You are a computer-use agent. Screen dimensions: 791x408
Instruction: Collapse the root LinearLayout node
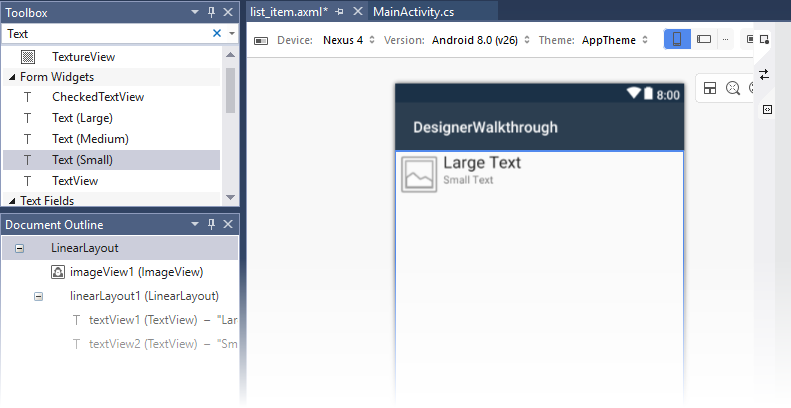(x=19, y=248)
